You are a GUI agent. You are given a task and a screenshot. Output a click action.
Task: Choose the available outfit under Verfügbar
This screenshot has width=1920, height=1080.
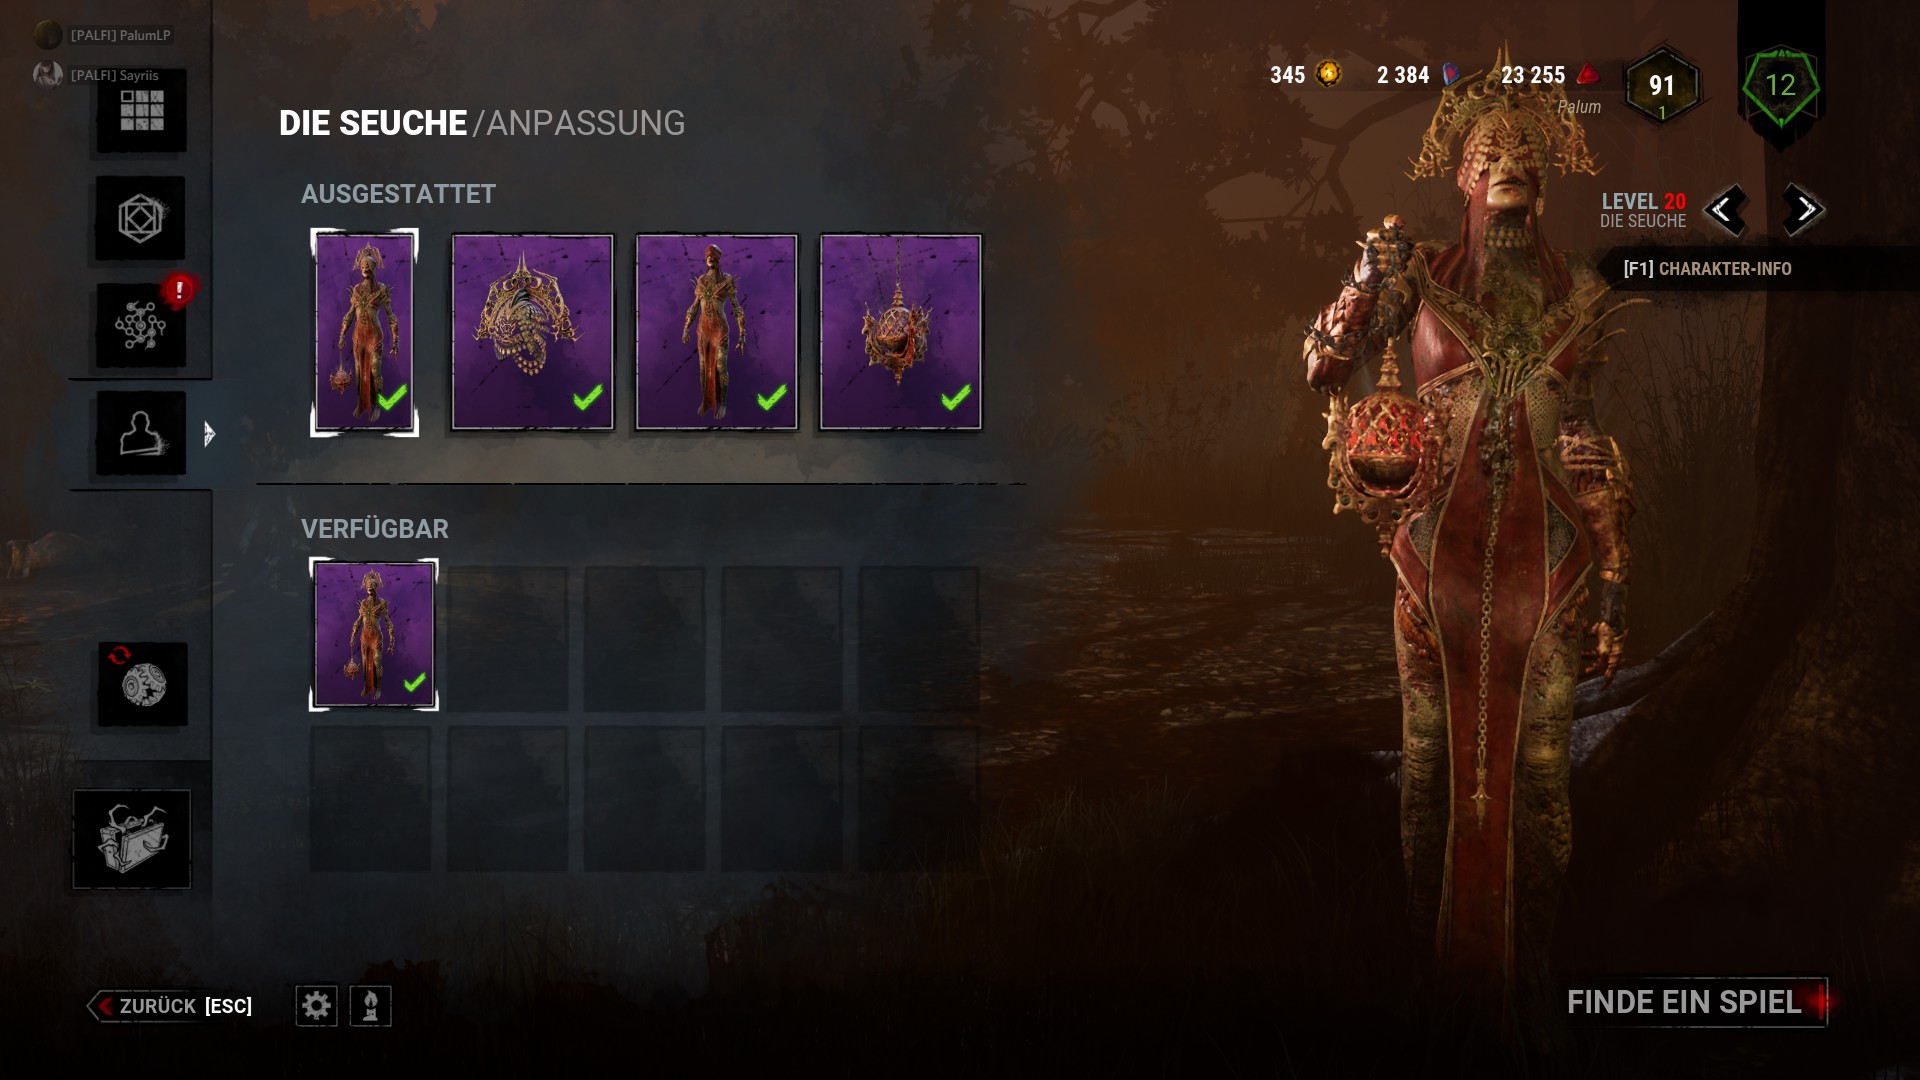[374, 634]
